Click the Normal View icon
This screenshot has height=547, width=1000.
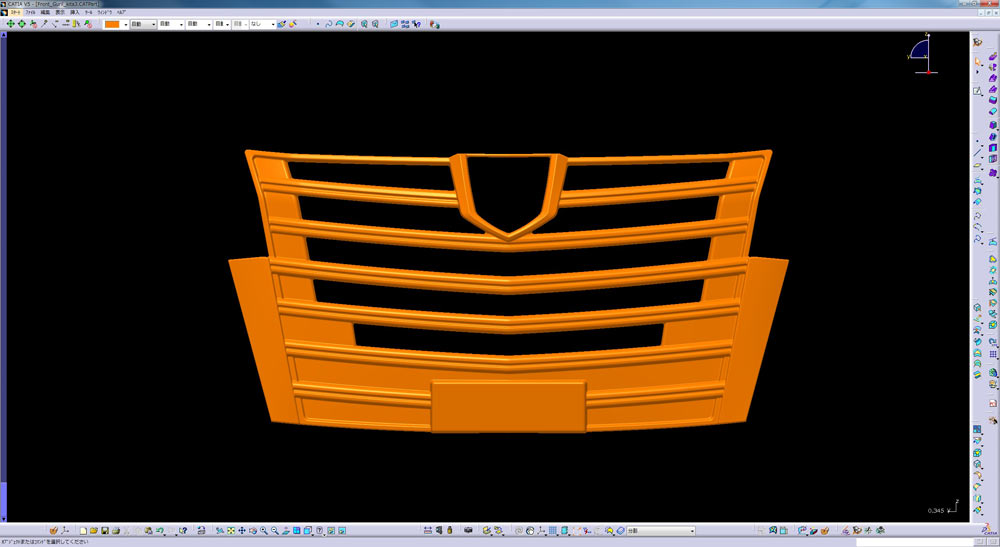pos(286,530)
